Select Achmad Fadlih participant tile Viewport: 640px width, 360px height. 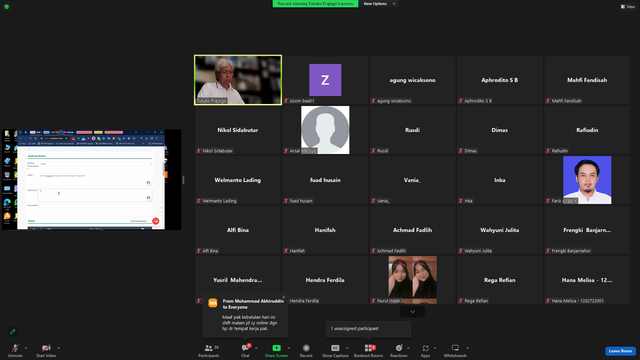(x=412, y=230)
